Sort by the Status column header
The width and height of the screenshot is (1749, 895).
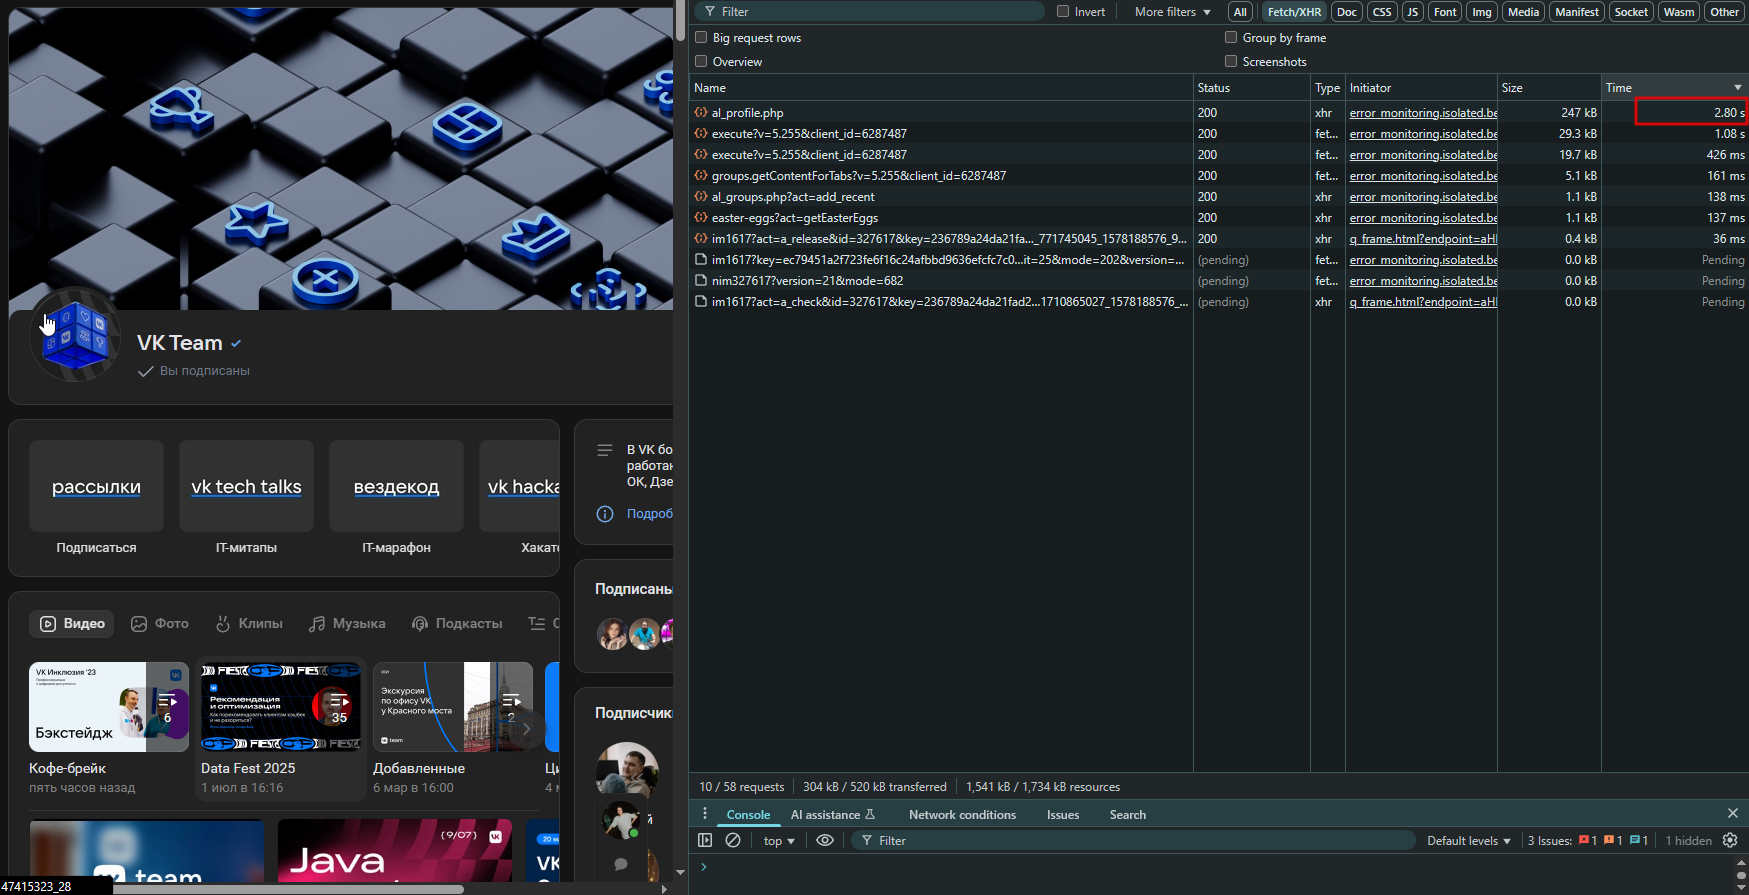pyautogui.click(x=1252, y=88)
